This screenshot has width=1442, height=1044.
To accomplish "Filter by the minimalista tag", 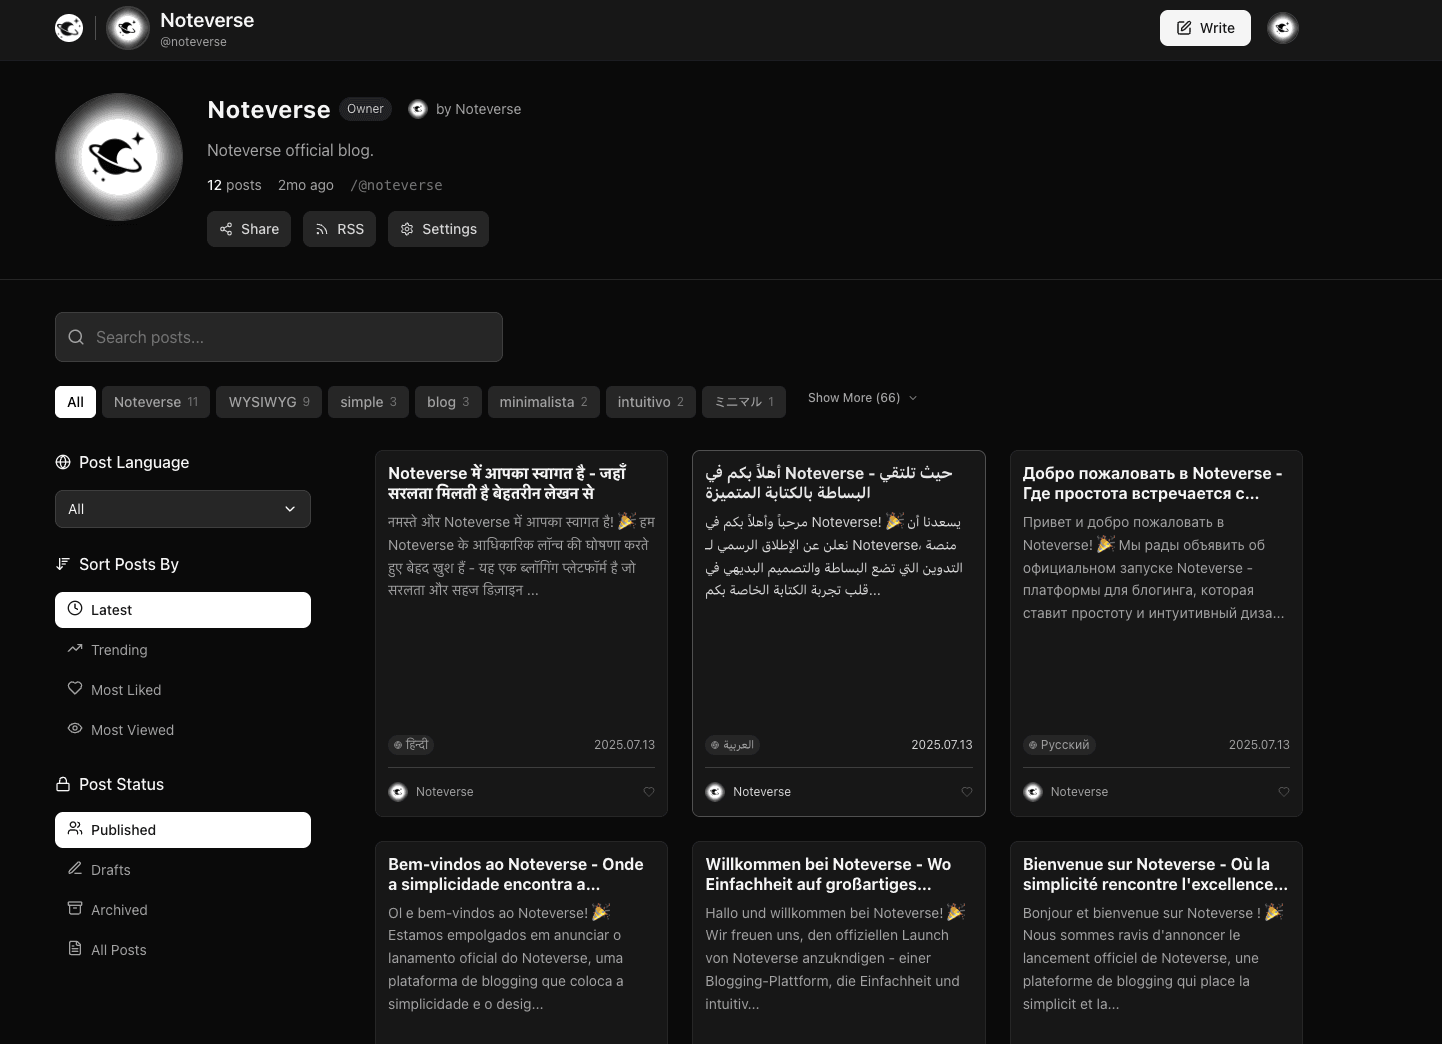I will click(x=544, y=402).
